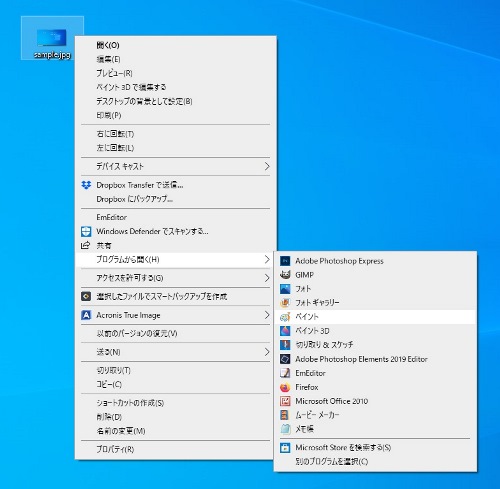Click the GIMP icon in submenu
The image size is (500, 489).
pos(285,275)
